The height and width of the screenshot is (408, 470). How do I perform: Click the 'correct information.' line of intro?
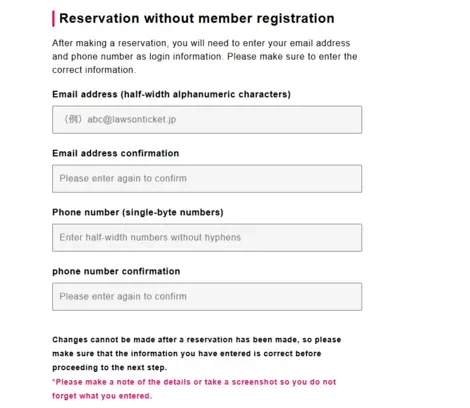[94, 70]
